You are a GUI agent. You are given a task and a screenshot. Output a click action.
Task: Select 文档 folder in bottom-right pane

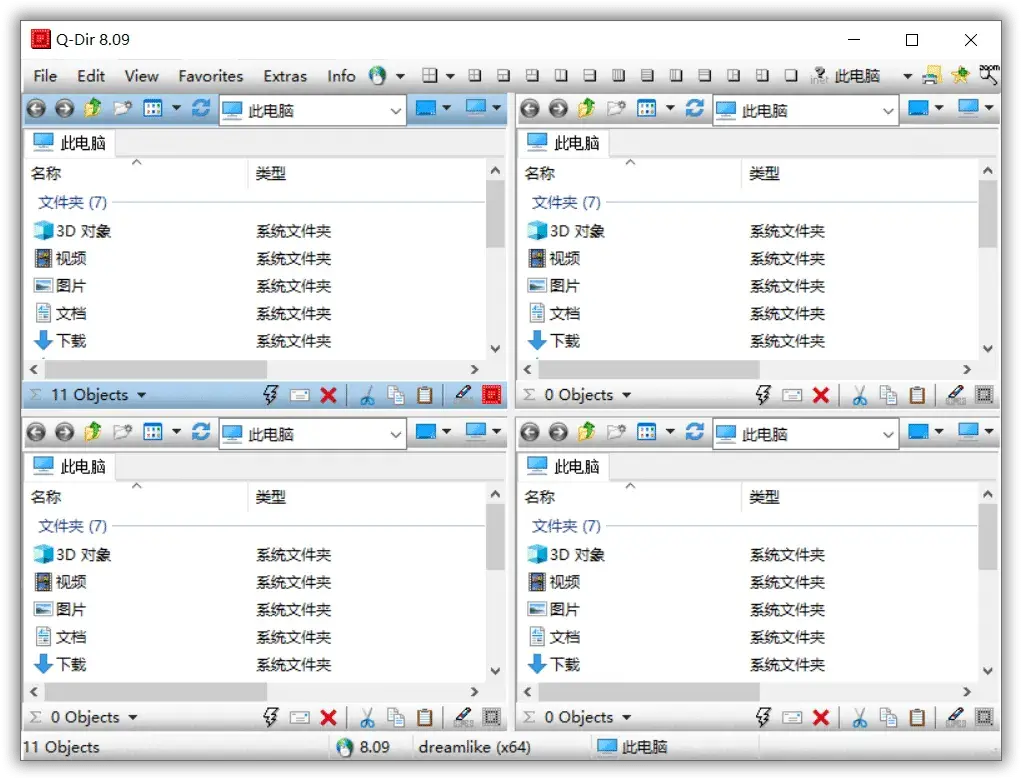[554, 636]
